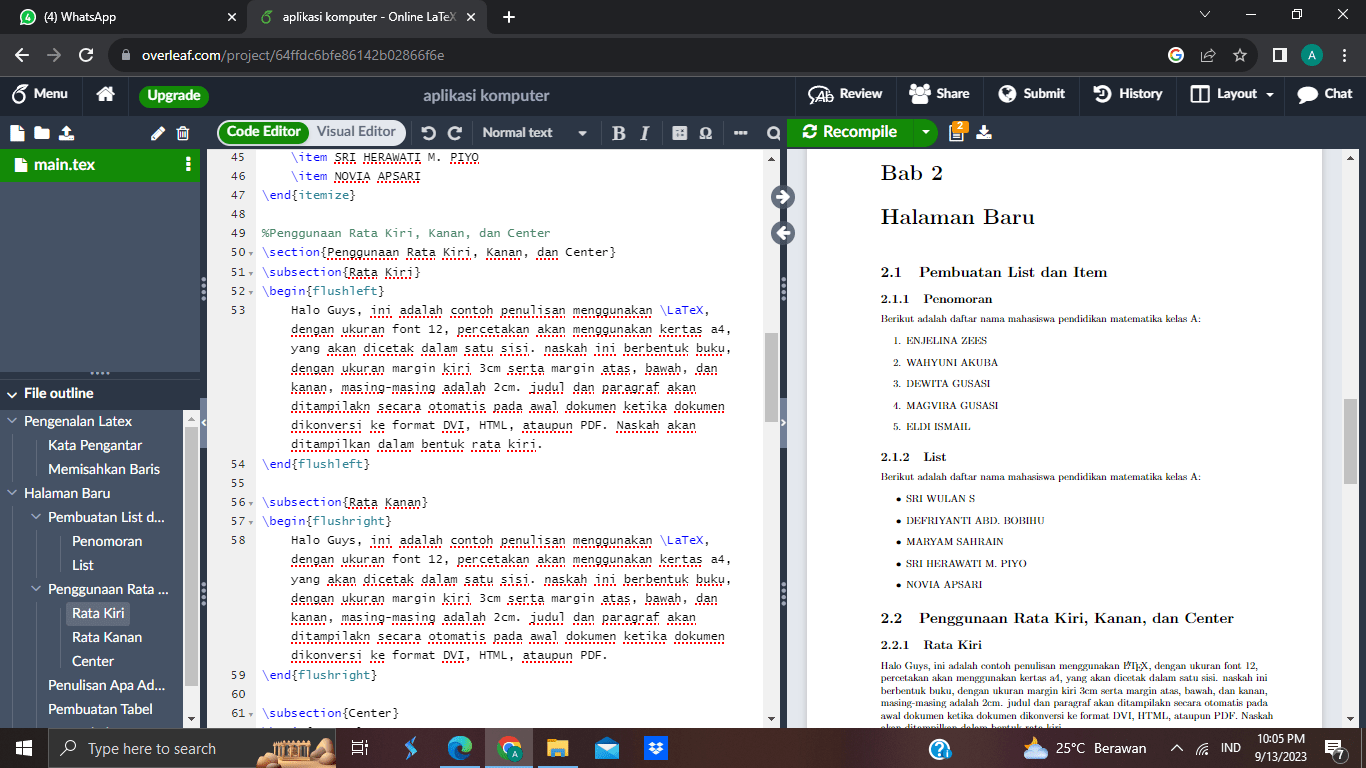Rename the selected file with the pencil icon
The height and width of the screenshot is (768, 1366).
(x=158, y=133)
